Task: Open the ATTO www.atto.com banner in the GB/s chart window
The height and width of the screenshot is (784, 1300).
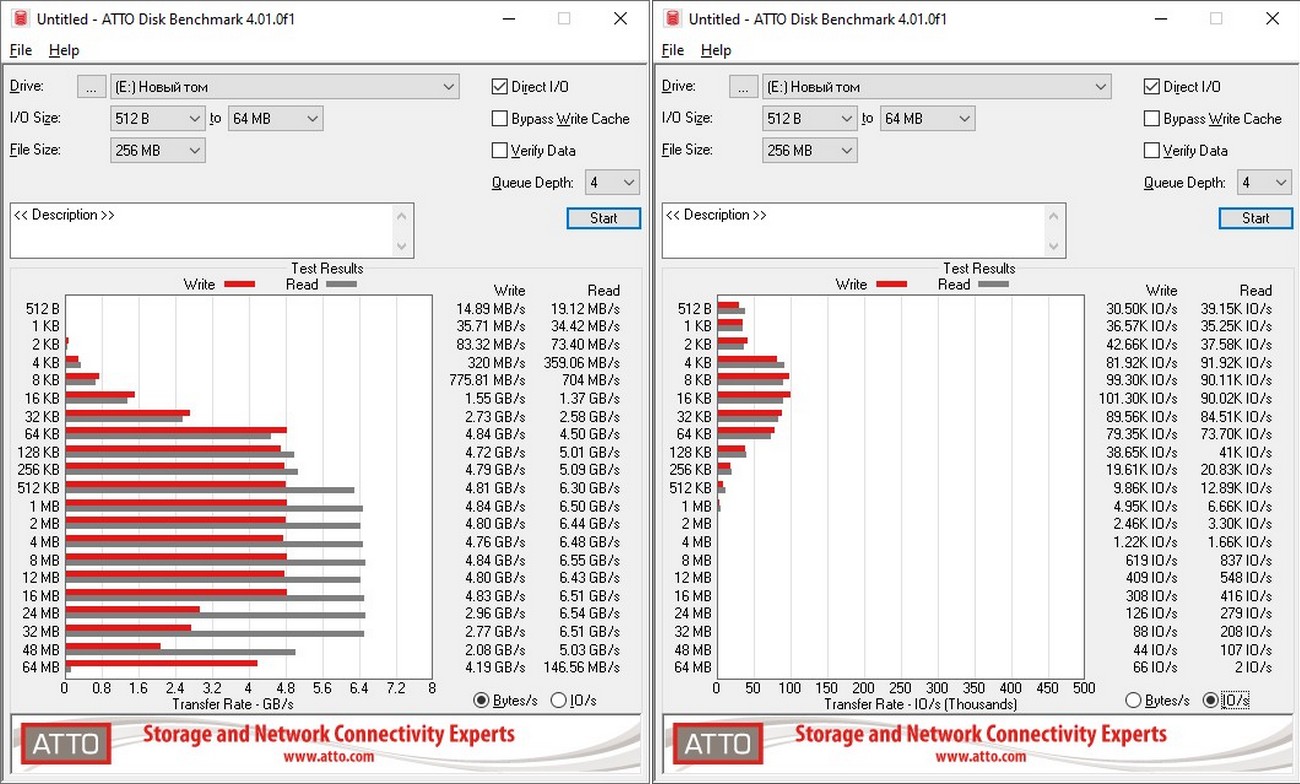Action: pyautogui.click(x=325, y=745)
